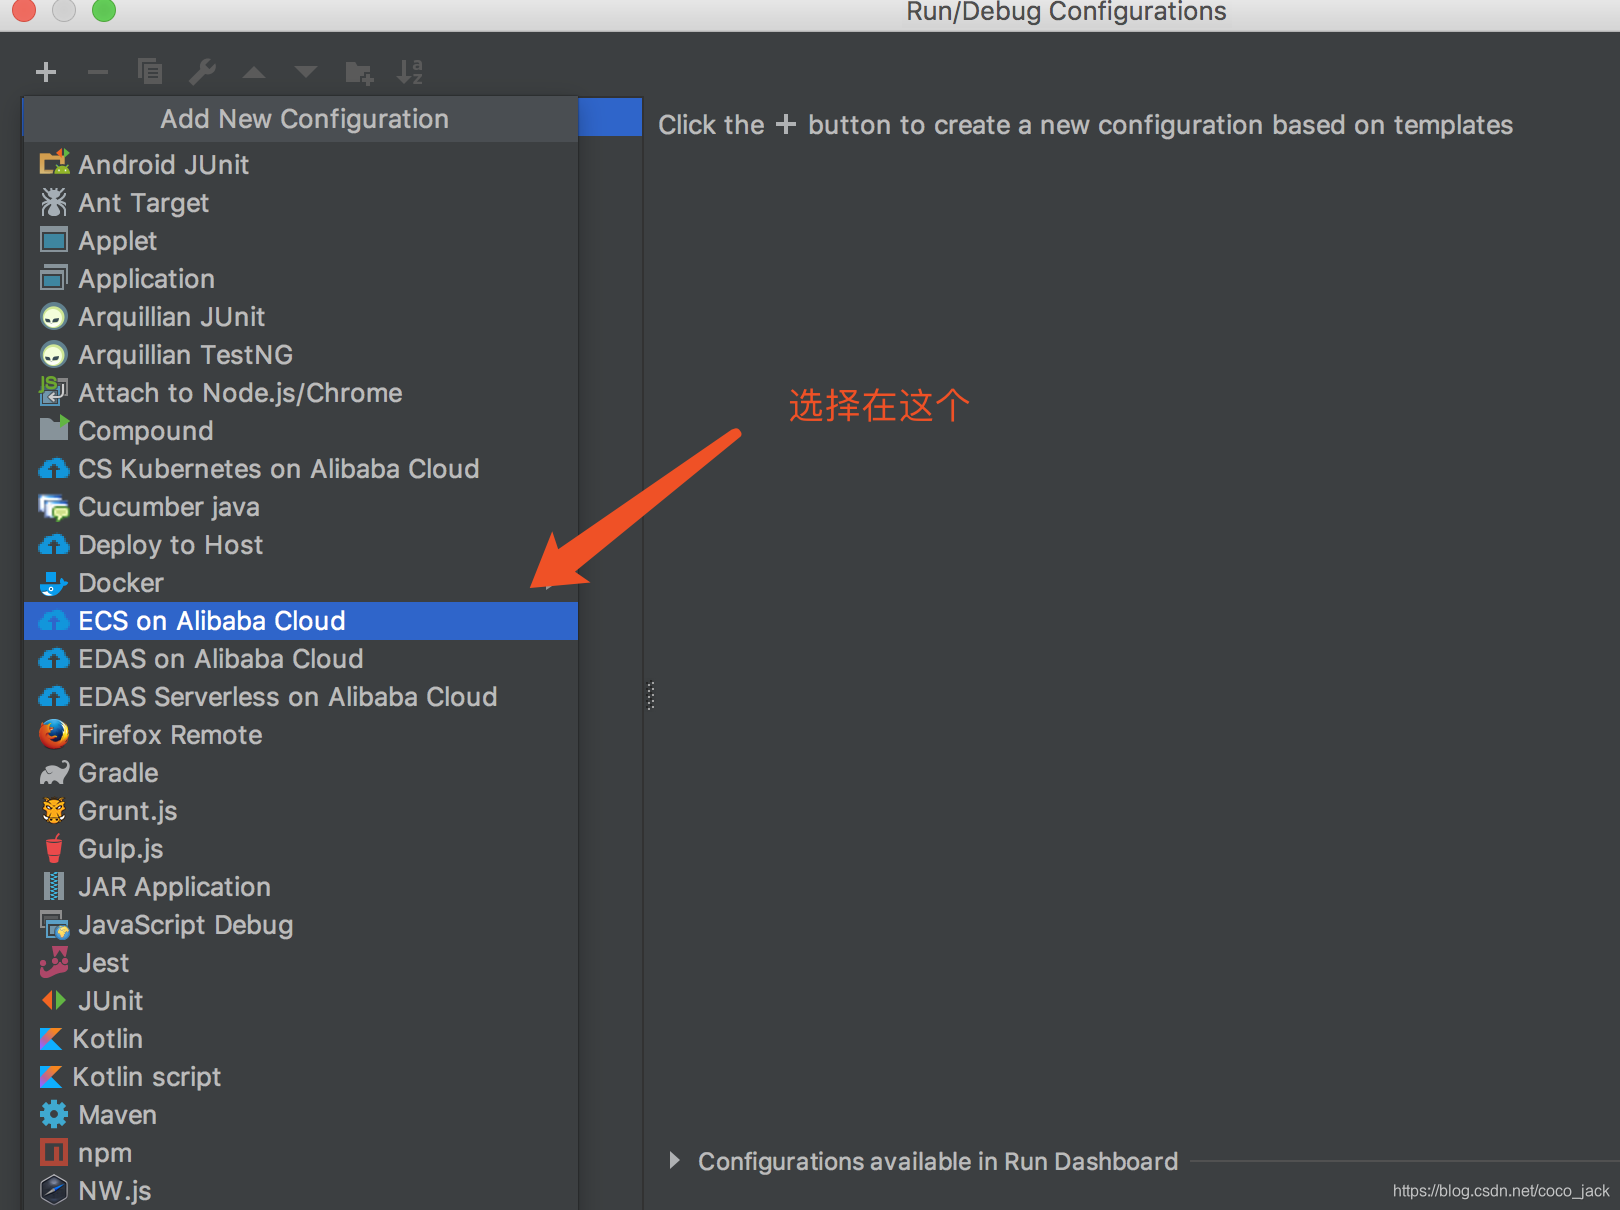1620x1210 pixels.
Task: Click the Remove Configuration minus icon
Action: [98, 72]
